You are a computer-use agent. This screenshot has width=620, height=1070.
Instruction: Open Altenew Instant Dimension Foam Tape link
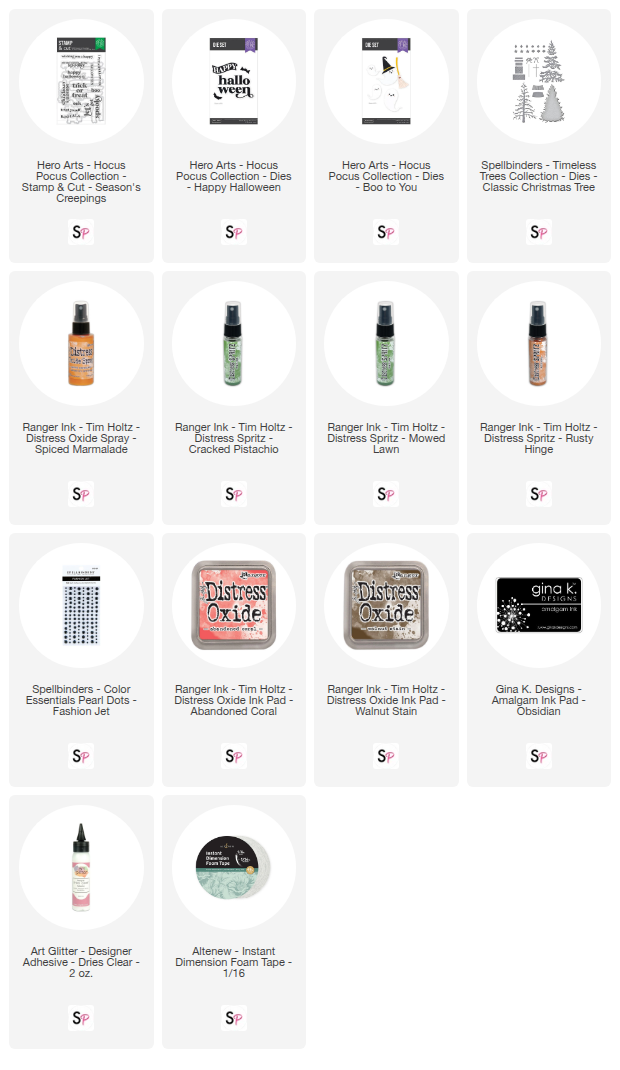(234, 962)
